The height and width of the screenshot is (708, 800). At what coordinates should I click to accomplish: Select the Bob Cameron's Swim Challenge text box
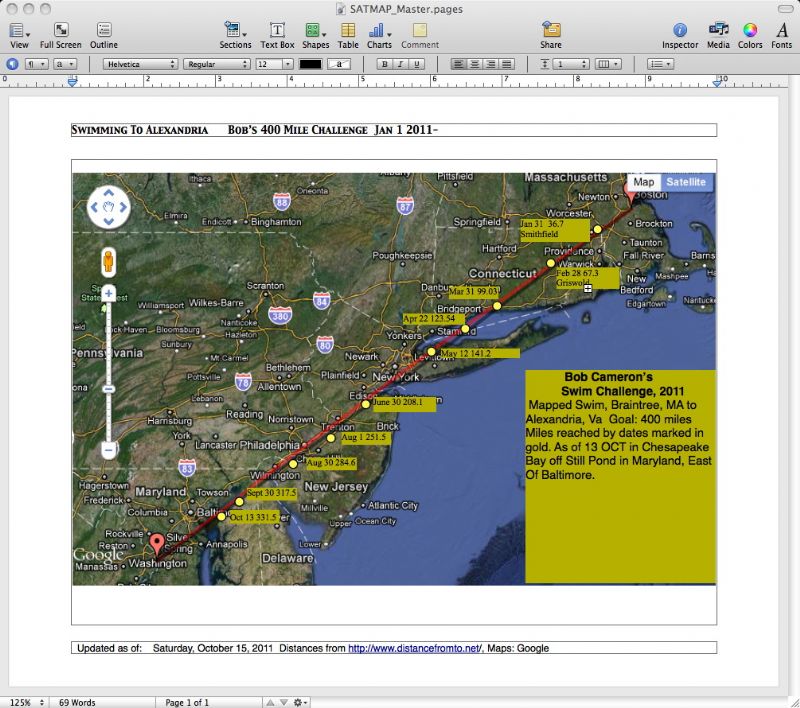[620, 476]
